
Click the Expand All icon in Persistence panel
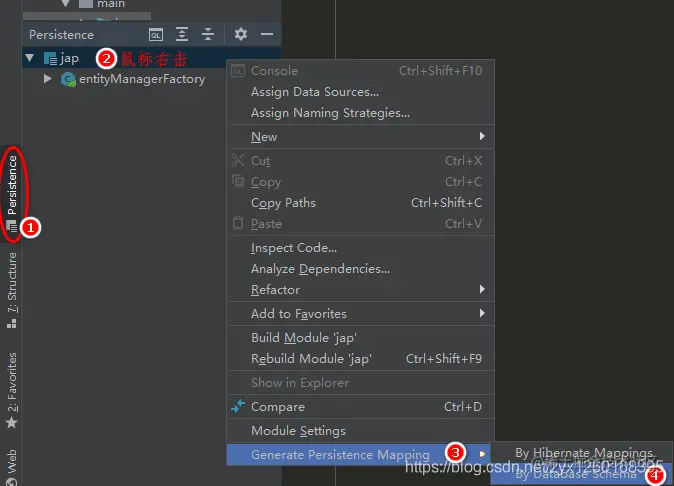point(182,34)
